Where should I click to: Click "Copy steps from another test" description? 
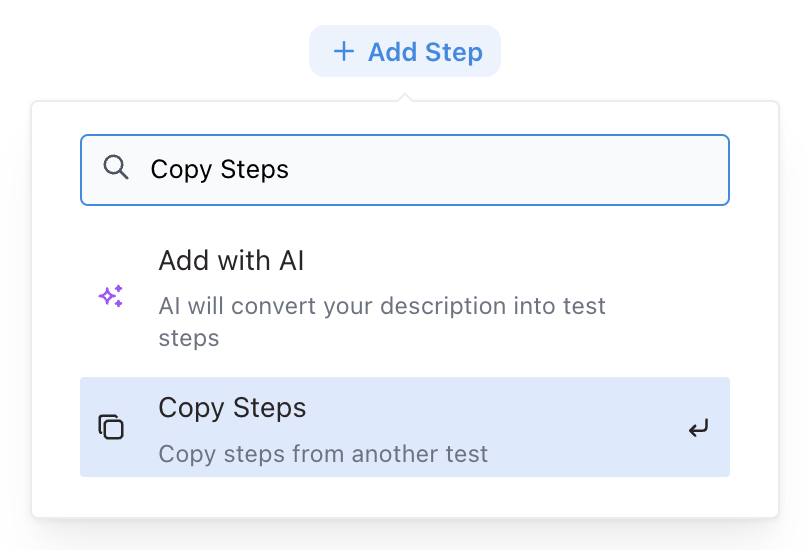coord(323,455)
